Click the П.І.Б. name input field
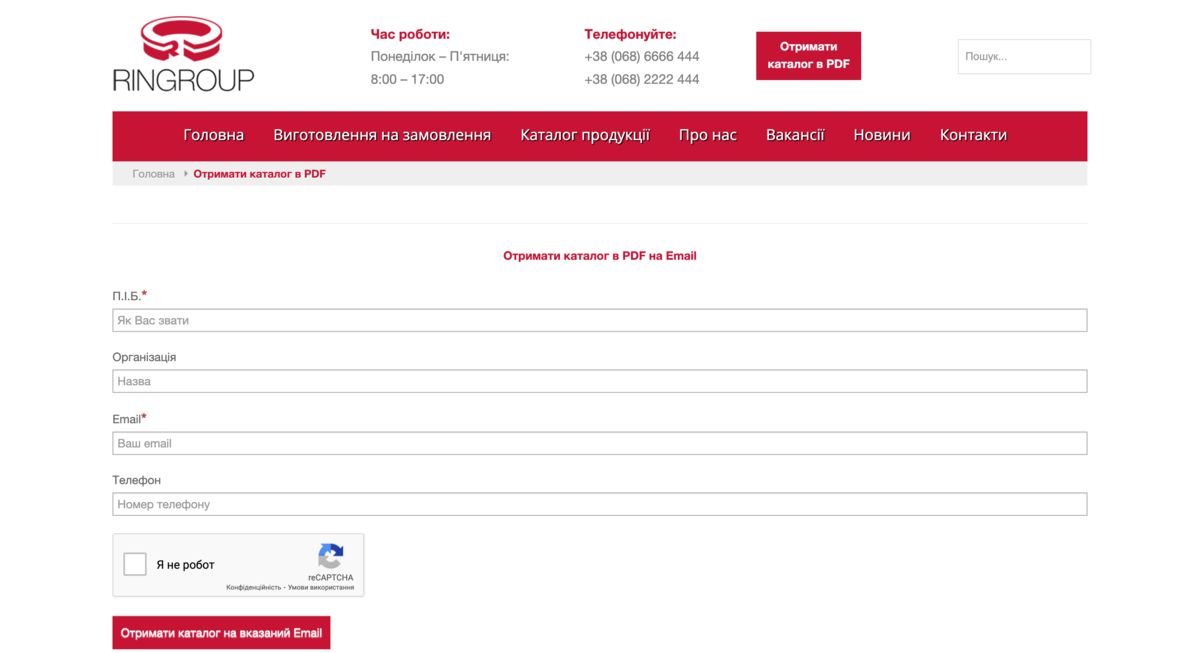Screen dimensions: 1200x653 (x=600, y=320)
